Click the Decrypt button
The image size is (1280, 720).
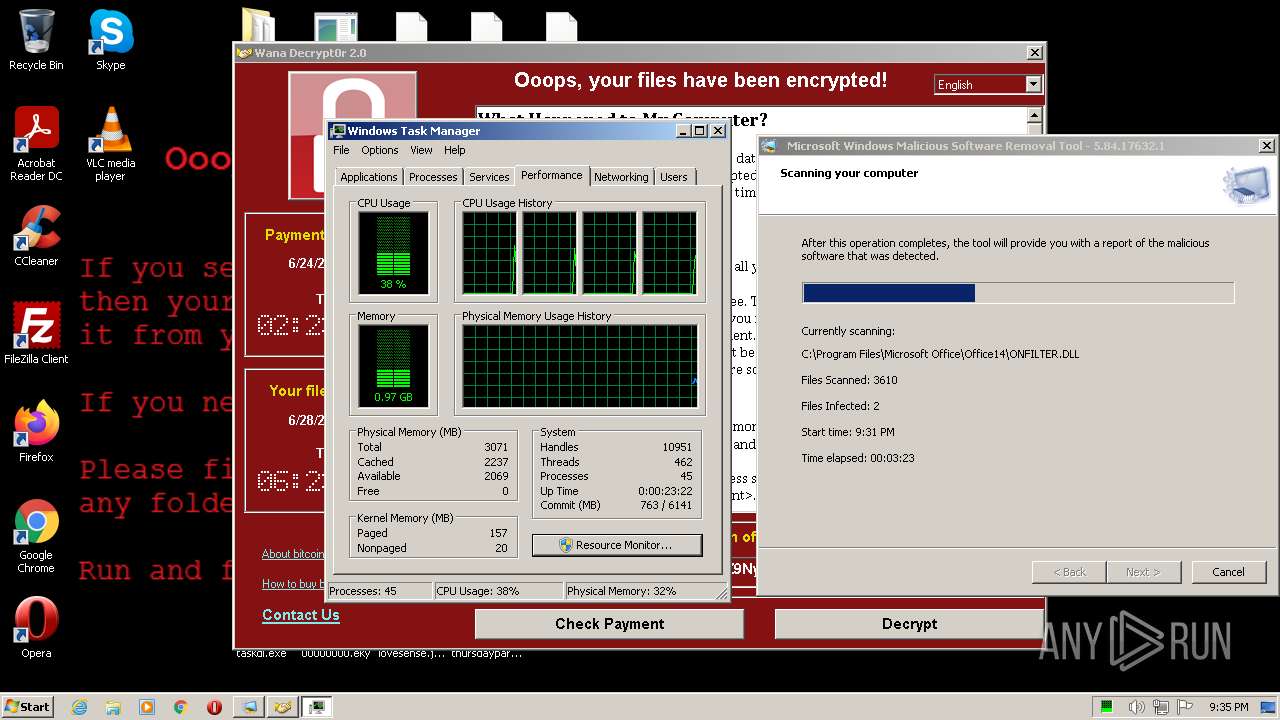tap(909, 624)
